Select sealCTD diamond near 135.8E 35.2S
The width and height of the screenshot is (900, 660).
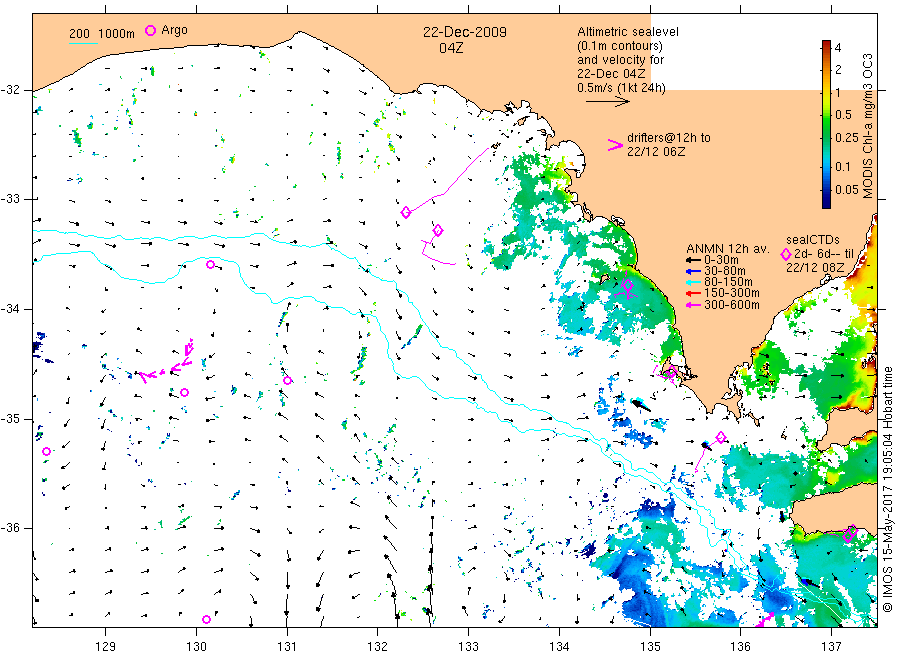point(721,437)
